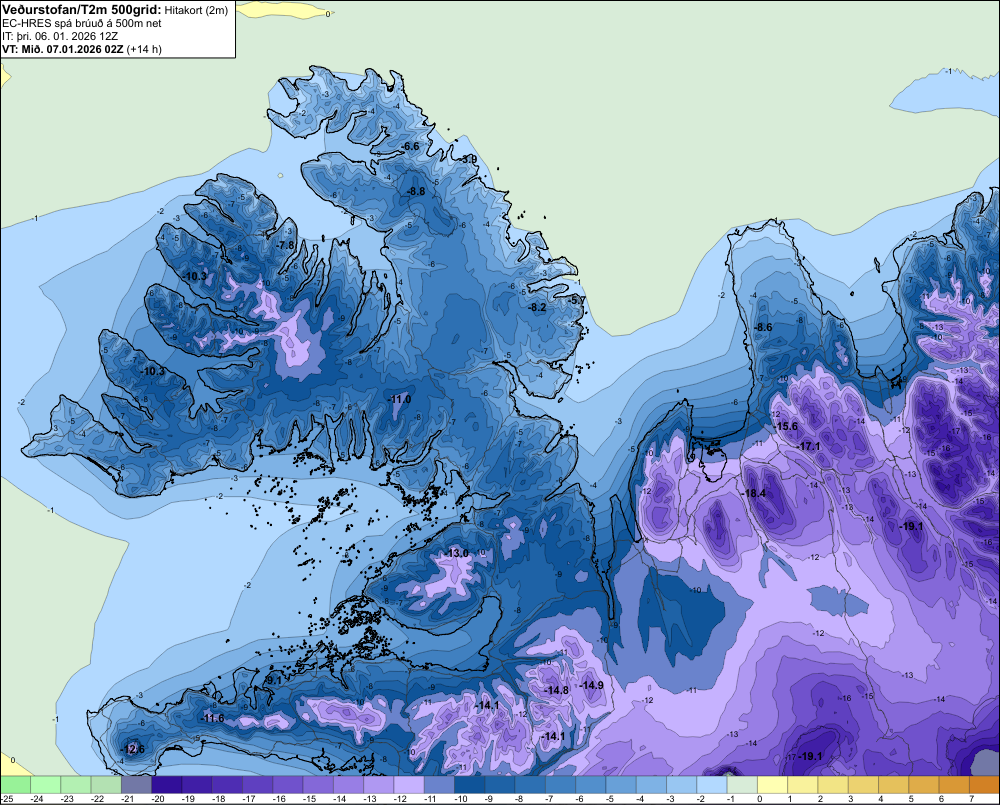Click the dark blue legend swatch above the -10 label

tap(469, 785)
